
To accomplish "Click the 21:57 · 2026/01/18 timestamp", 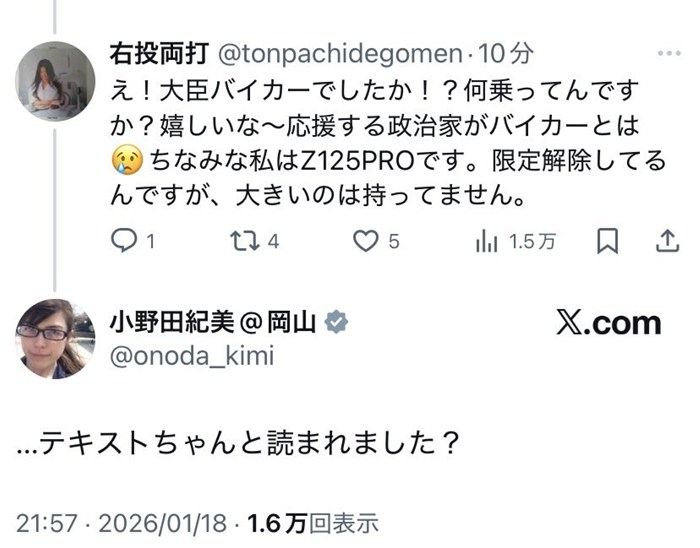I will pyautogui.click(x=124, y=522).
